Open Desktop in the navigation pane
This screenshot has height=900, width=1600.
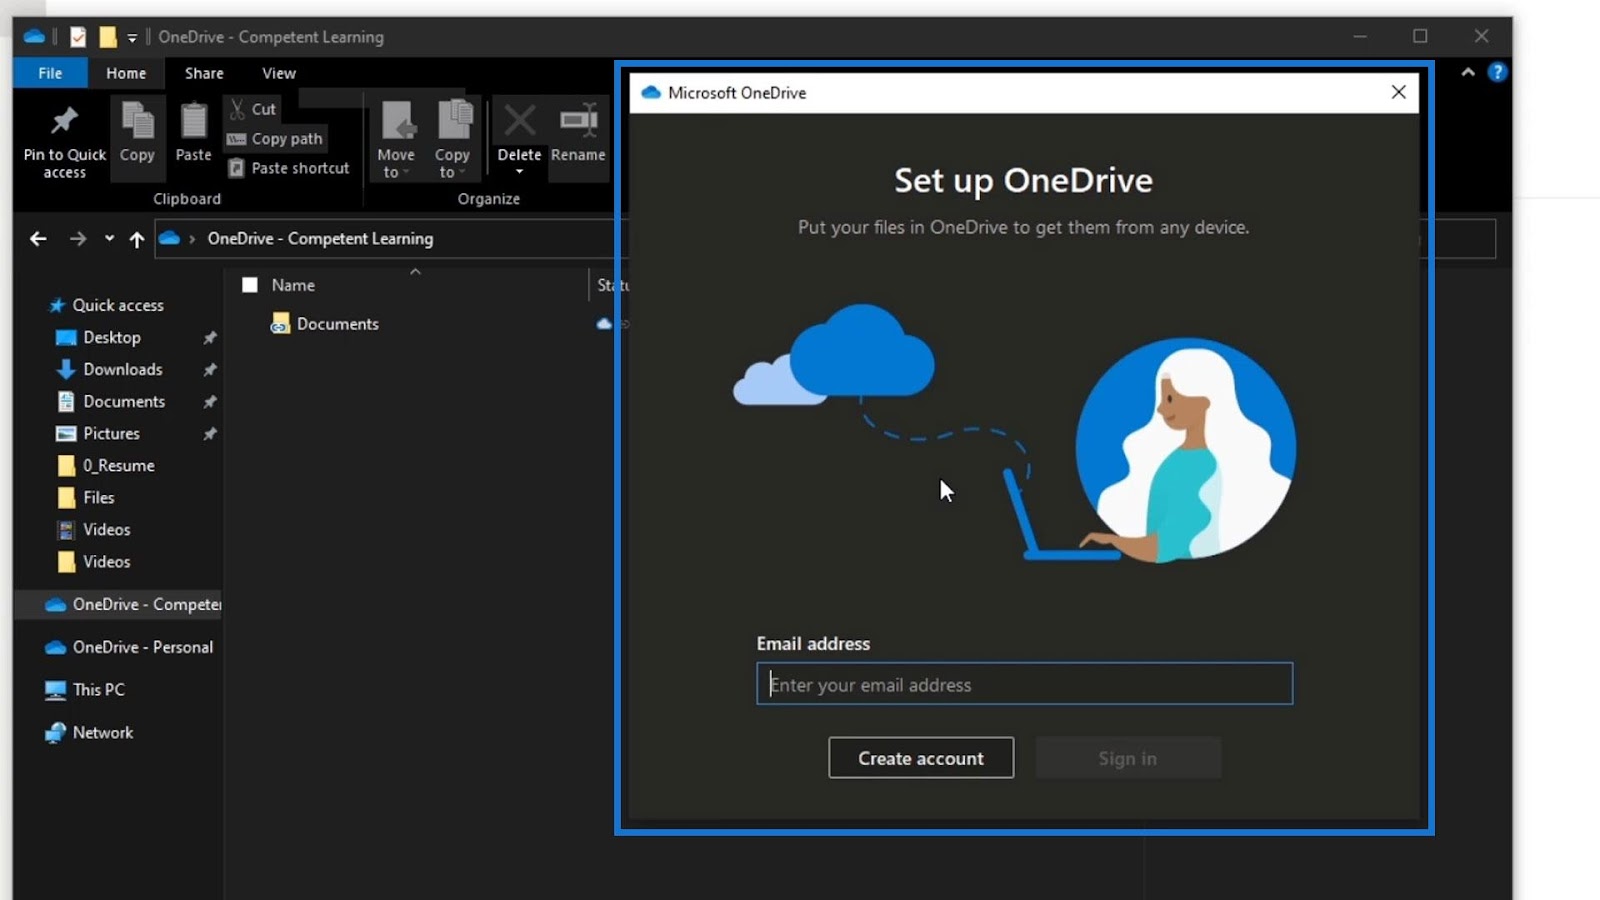click(112, 337)
